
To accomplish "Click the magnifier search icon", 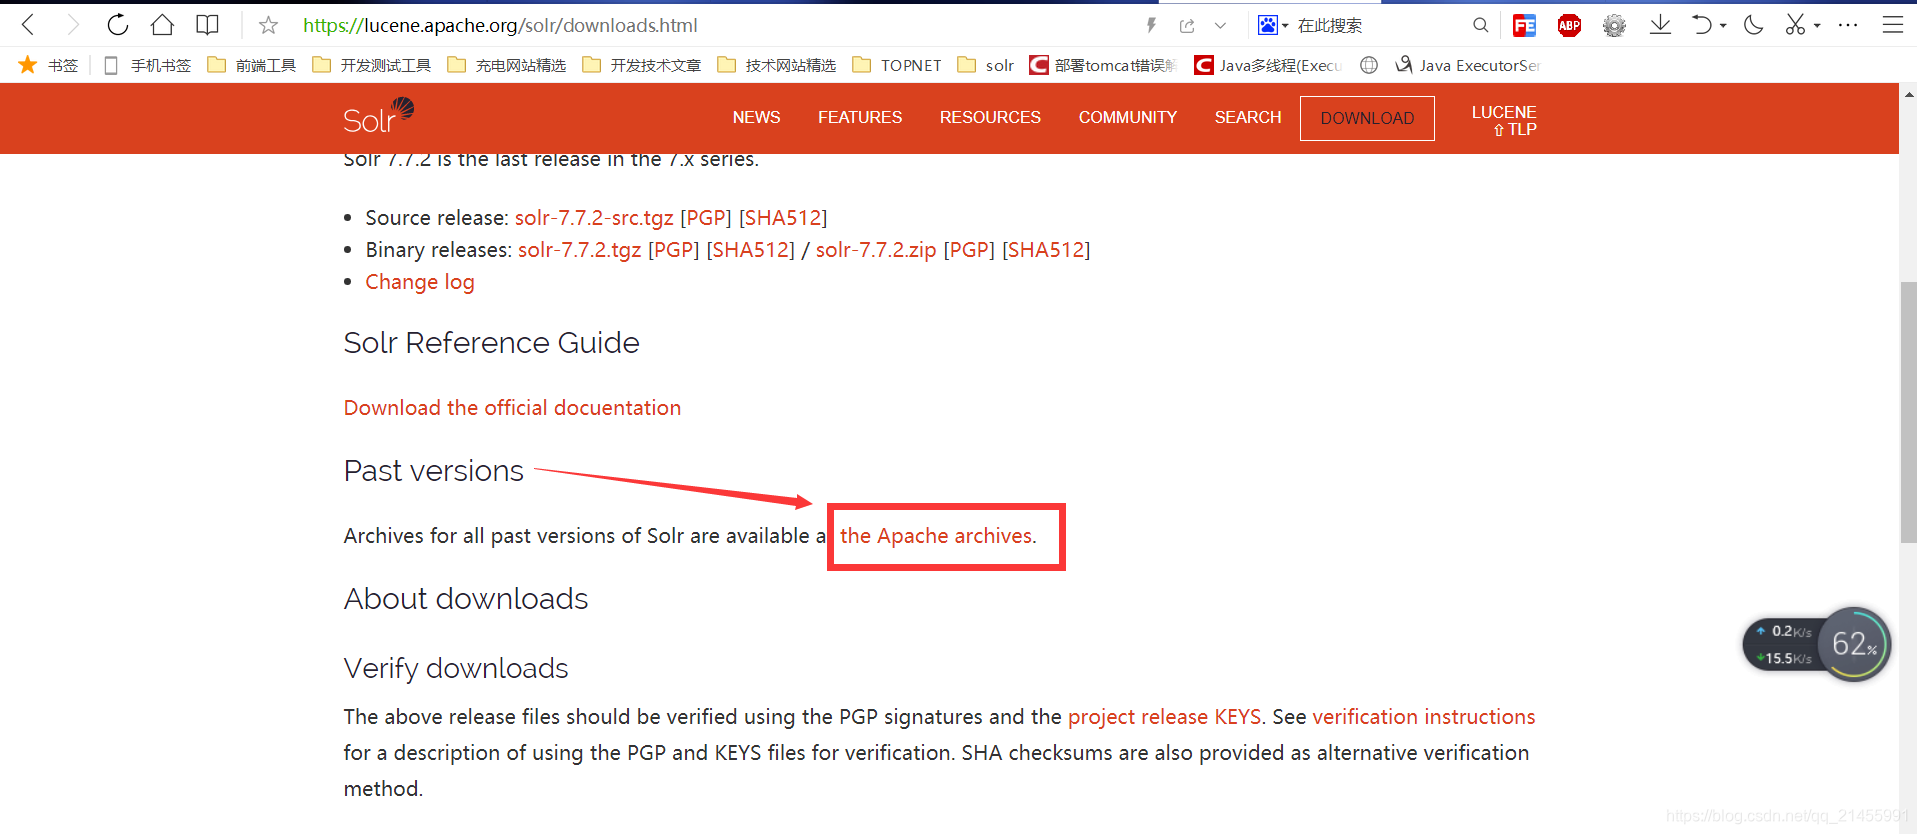I will (1480, 25).
